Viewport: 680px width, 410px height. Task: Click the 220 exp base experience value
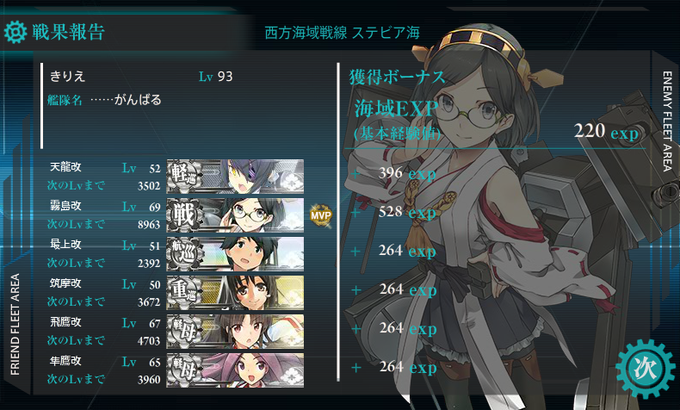tap(606, 131)
